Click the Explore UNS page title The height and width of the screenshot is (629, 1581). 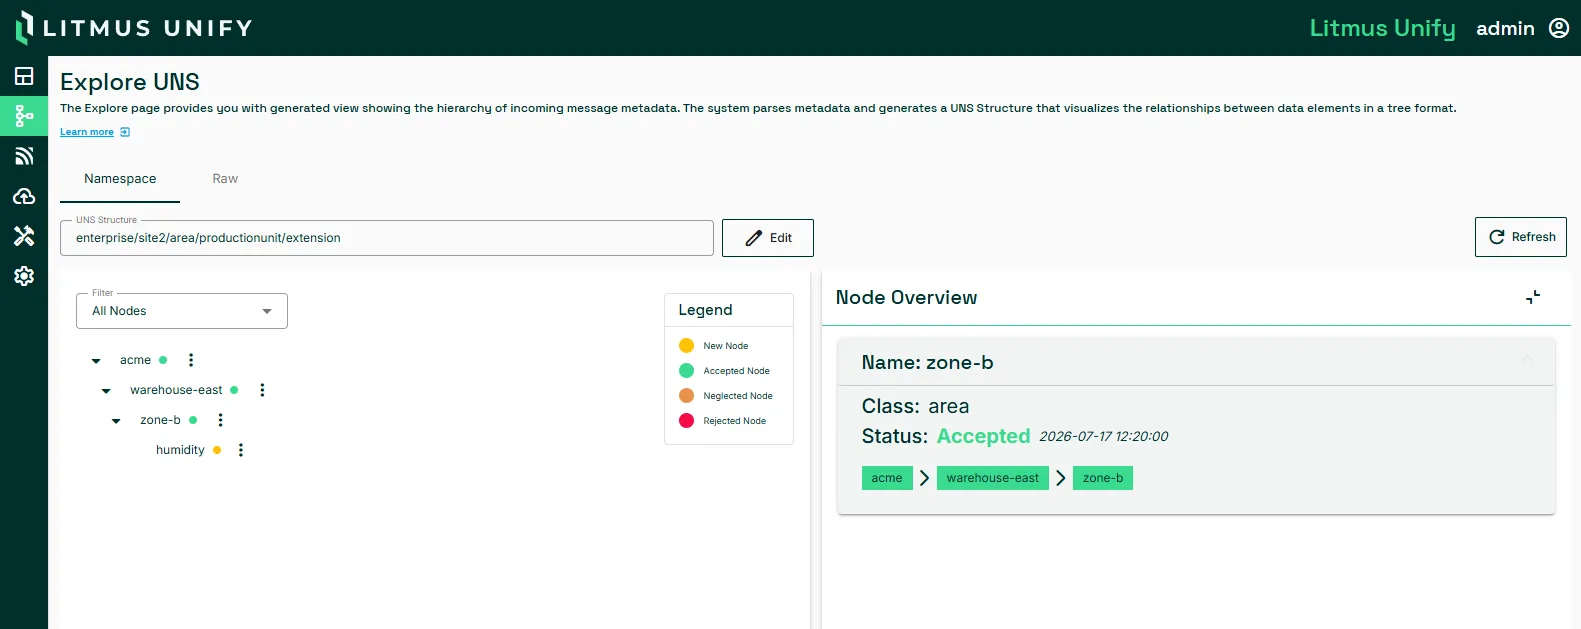click(x=130, y=82)
